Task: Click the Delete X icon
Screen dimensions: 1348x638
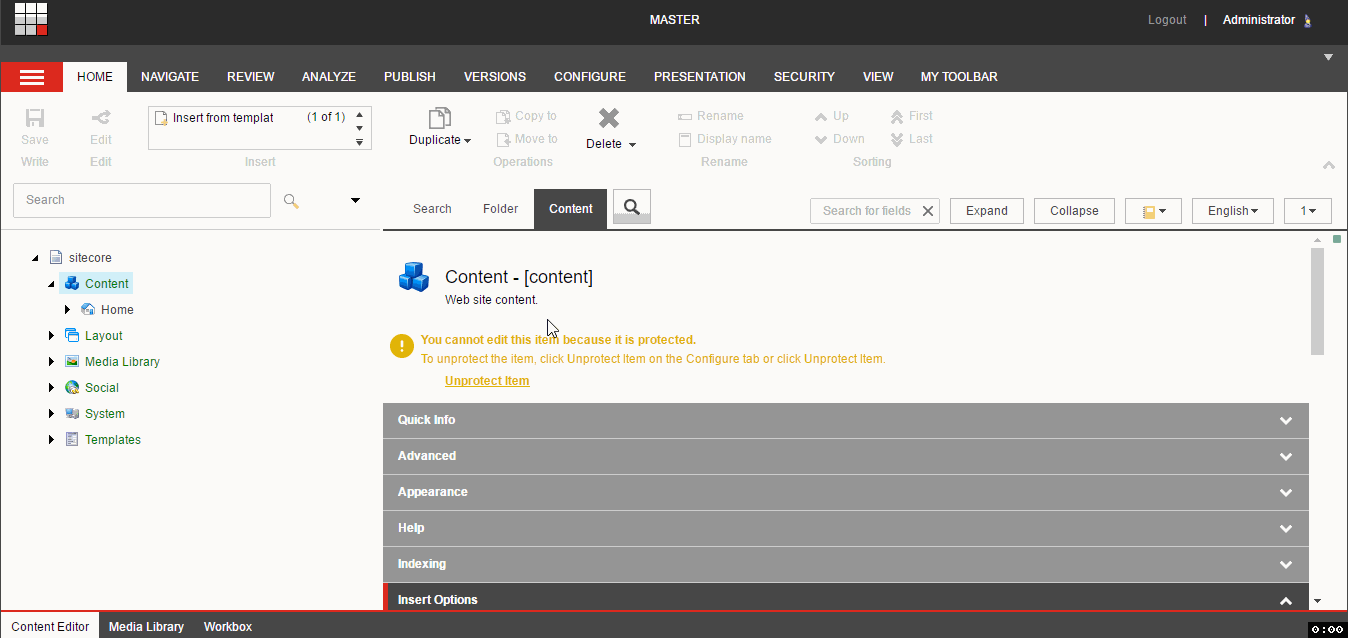Action: pos(609,118)
